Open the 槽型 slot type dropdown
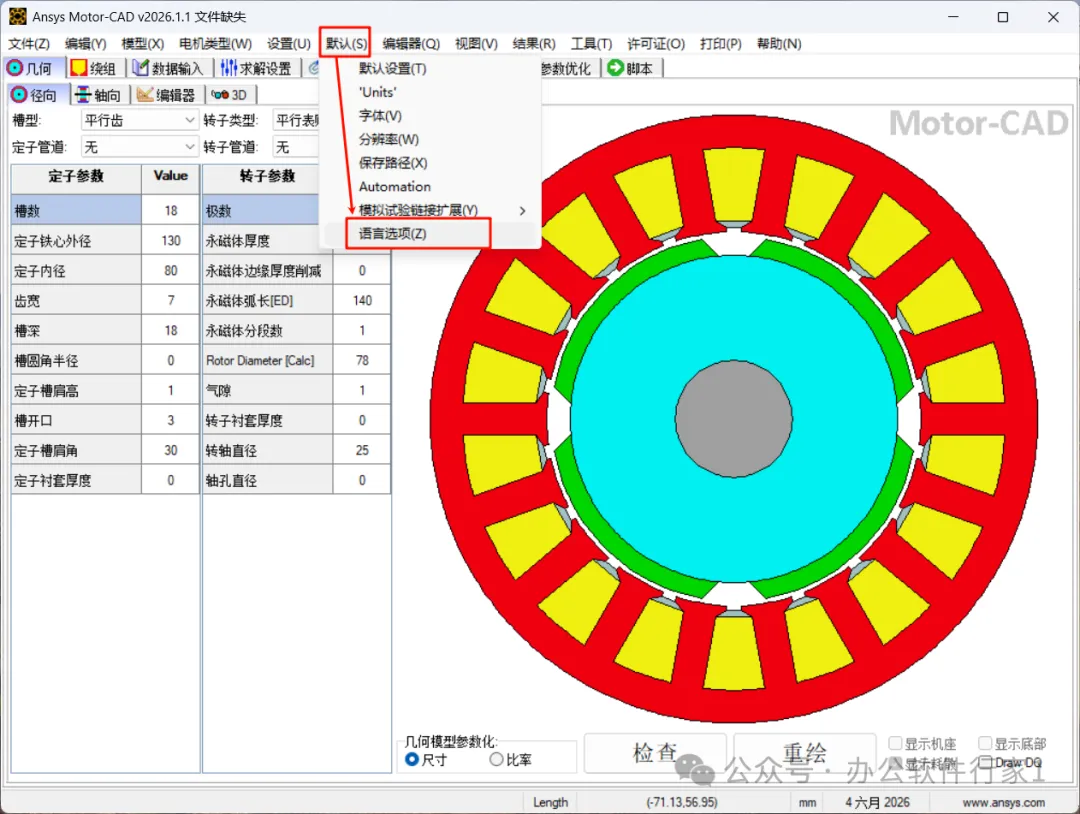This screenshot has width=1080, height=814. (x=140, y=121)
